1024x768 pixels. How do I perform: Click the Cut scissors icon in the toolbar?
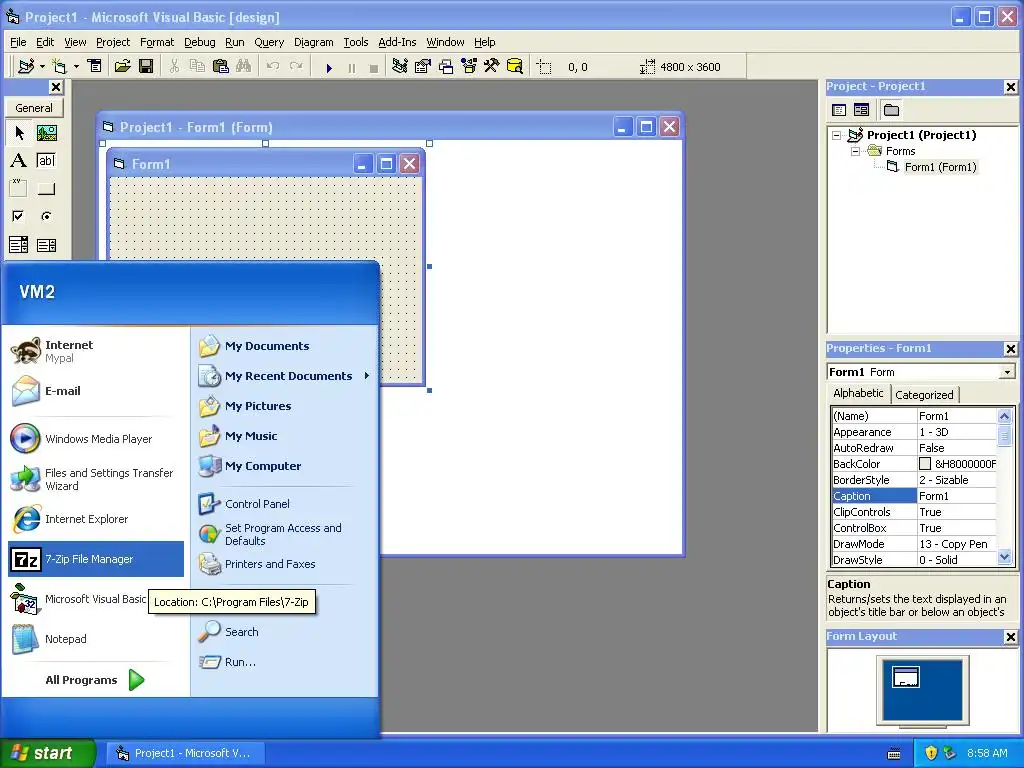[x=174, y=66]
